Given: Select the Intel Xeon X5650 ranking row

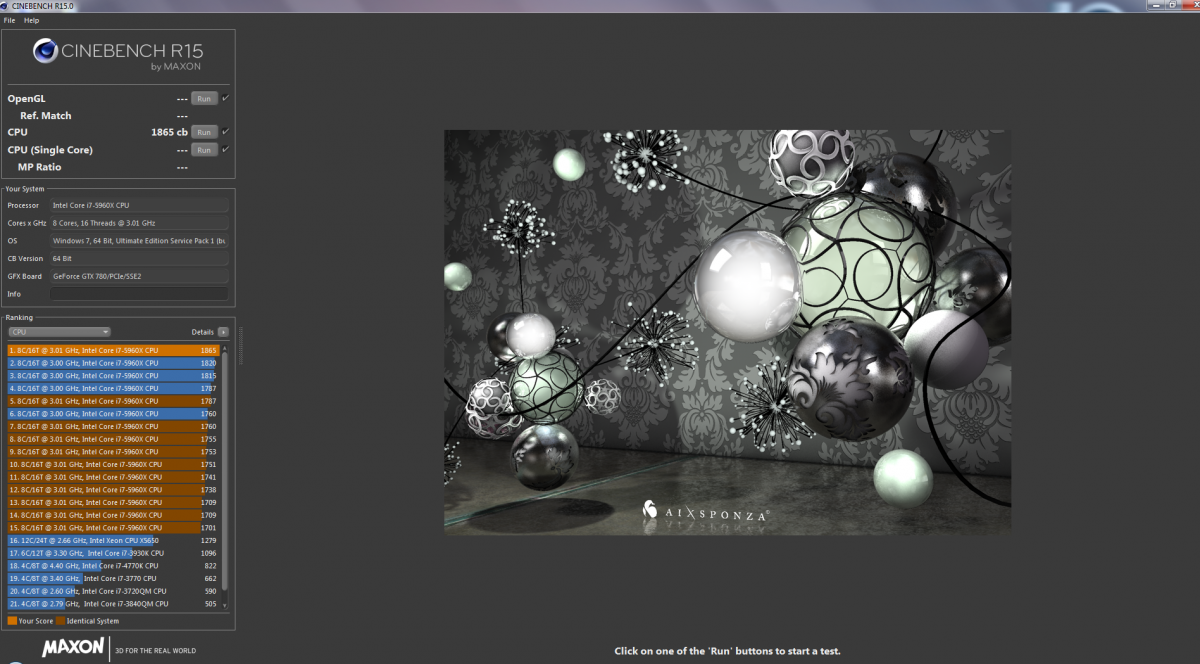Looking at the screenshot, I should tap(113, 540).
